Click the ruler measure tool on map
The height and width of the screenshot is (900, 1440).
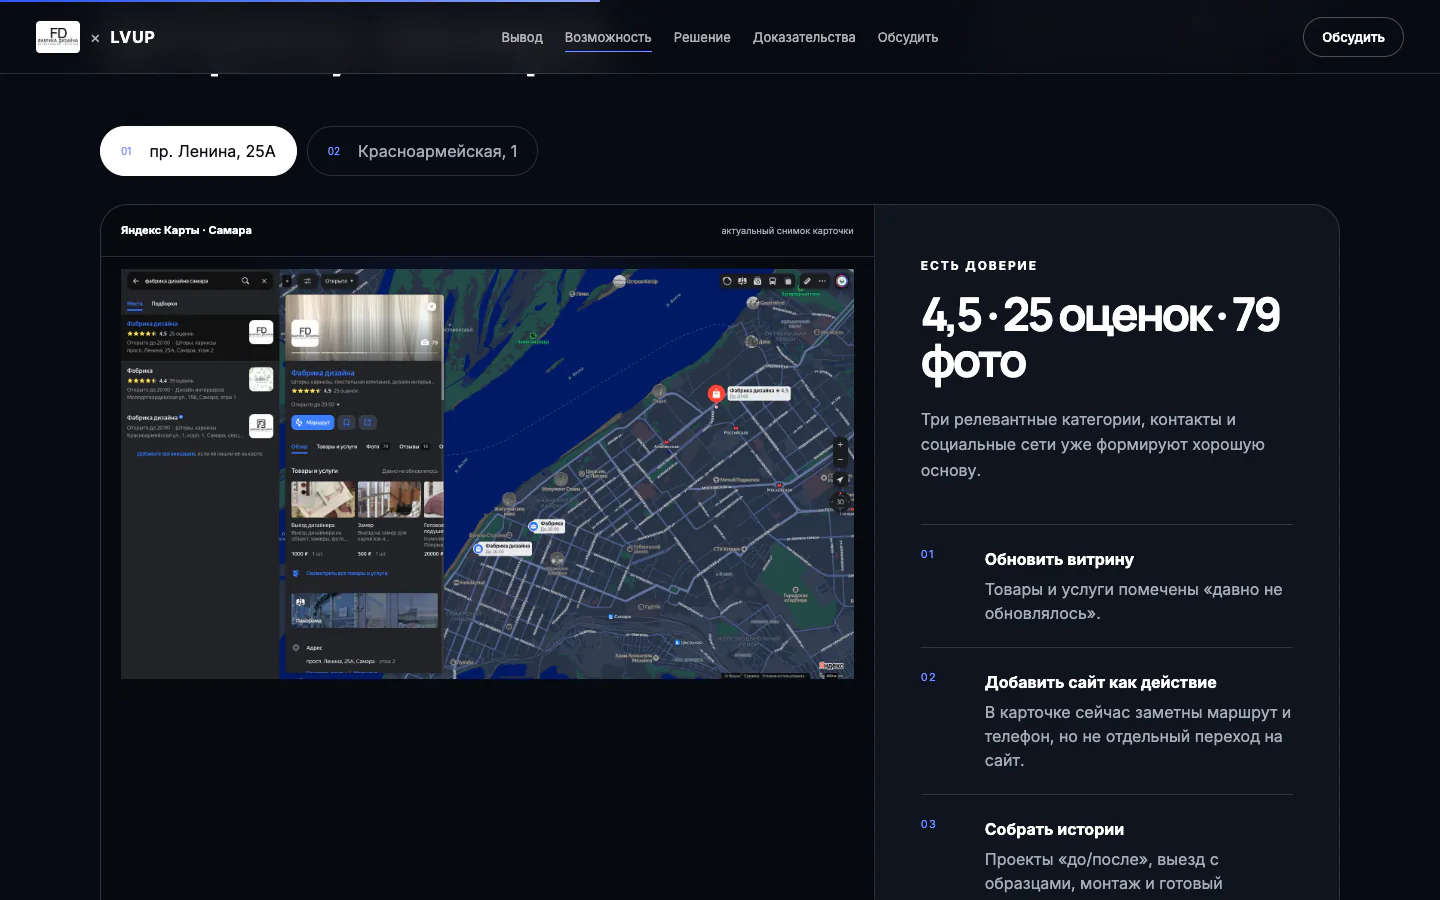pos(807,281)
